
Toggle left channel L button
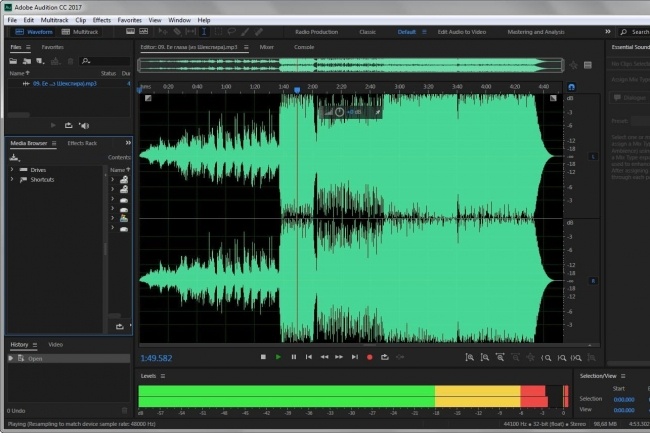click(593, 157)
